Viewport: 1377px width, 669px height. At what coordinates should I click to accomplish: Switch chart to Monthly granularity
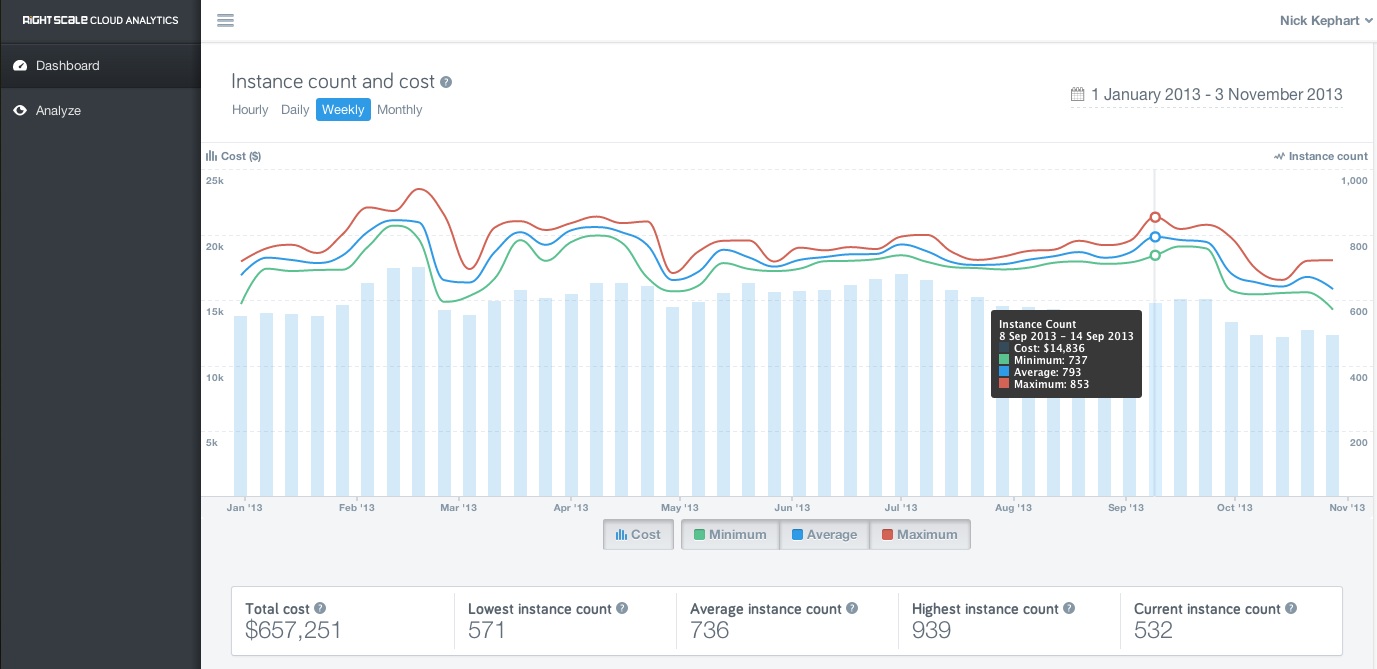coord(400,110)
